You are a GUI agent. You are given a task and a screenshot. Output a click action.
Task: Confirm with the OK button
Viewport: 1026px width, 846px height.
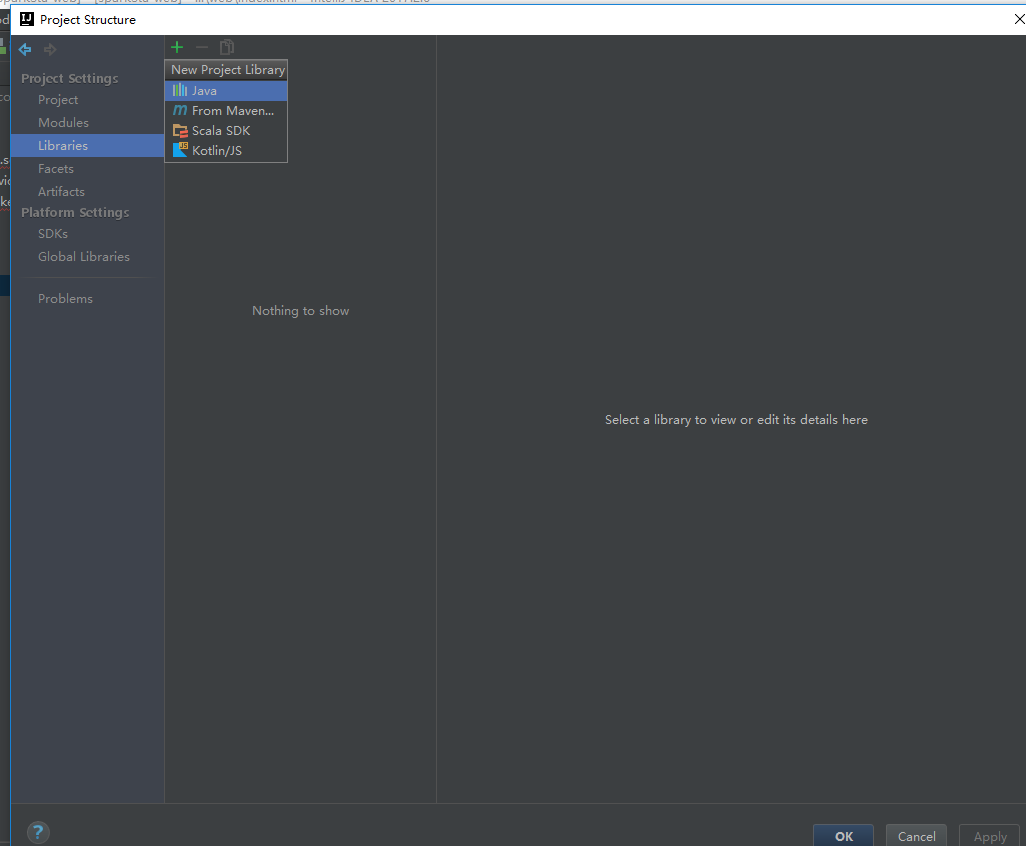click(843, 836)
